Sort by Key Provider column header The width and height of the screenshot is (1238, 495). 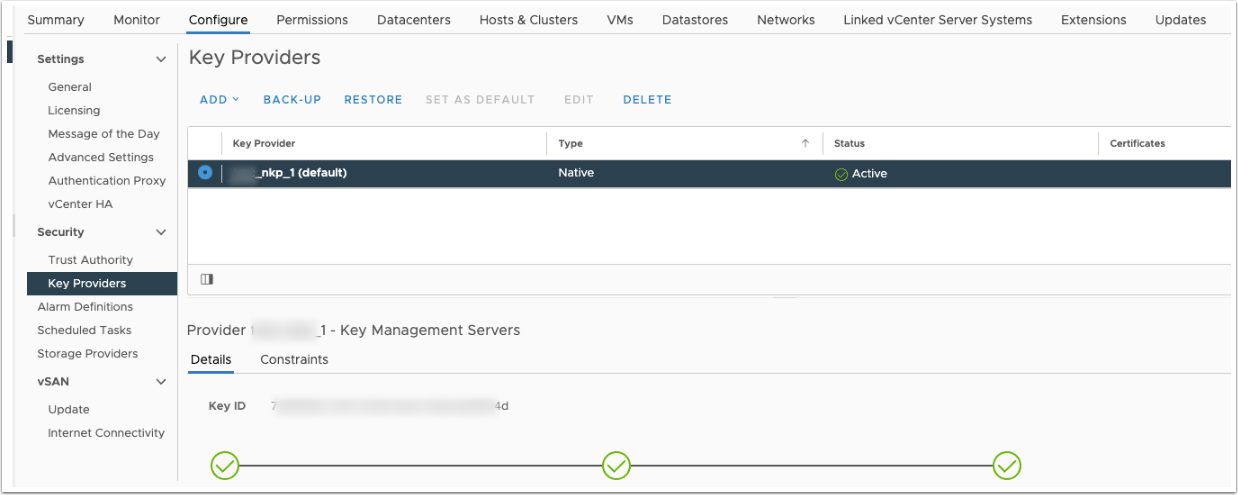coord(264,144)
